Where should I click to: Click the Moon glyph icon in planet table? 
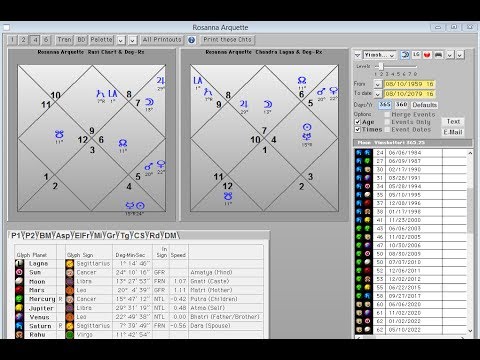[x=19, y=281]
